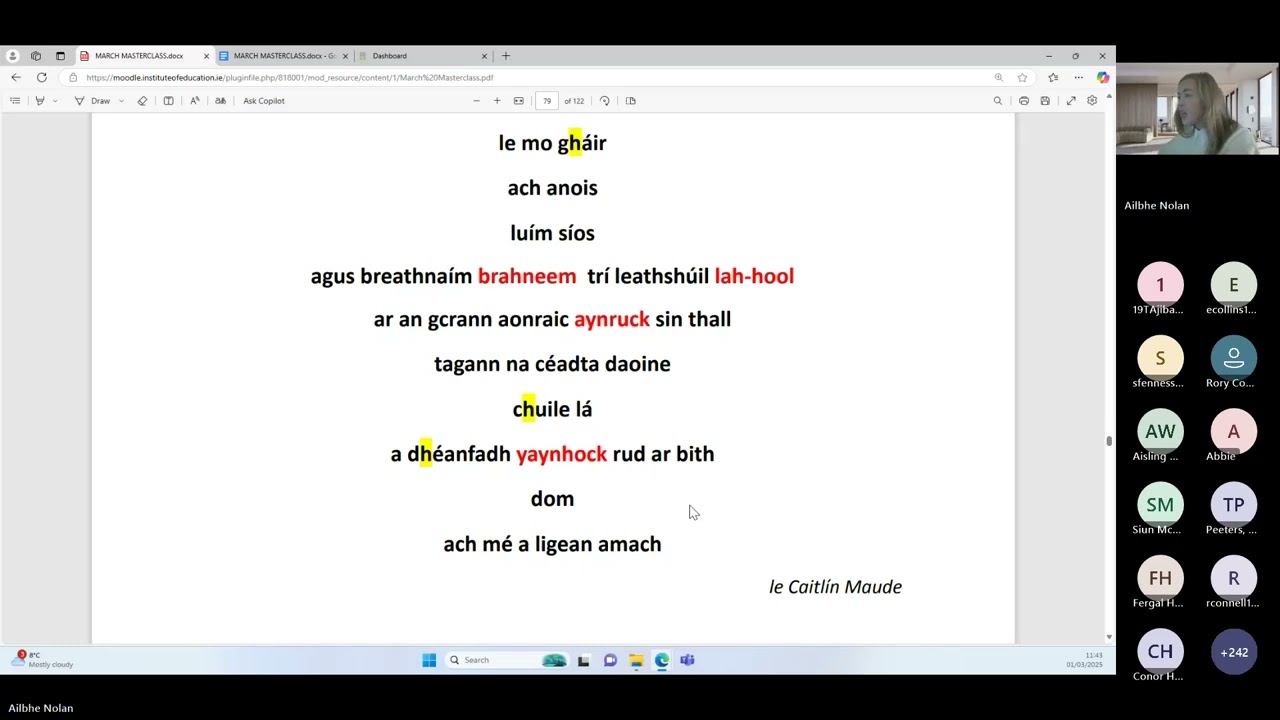Click the "of 122" page count text
1280x720 pixels.
(x=574, y=101)
